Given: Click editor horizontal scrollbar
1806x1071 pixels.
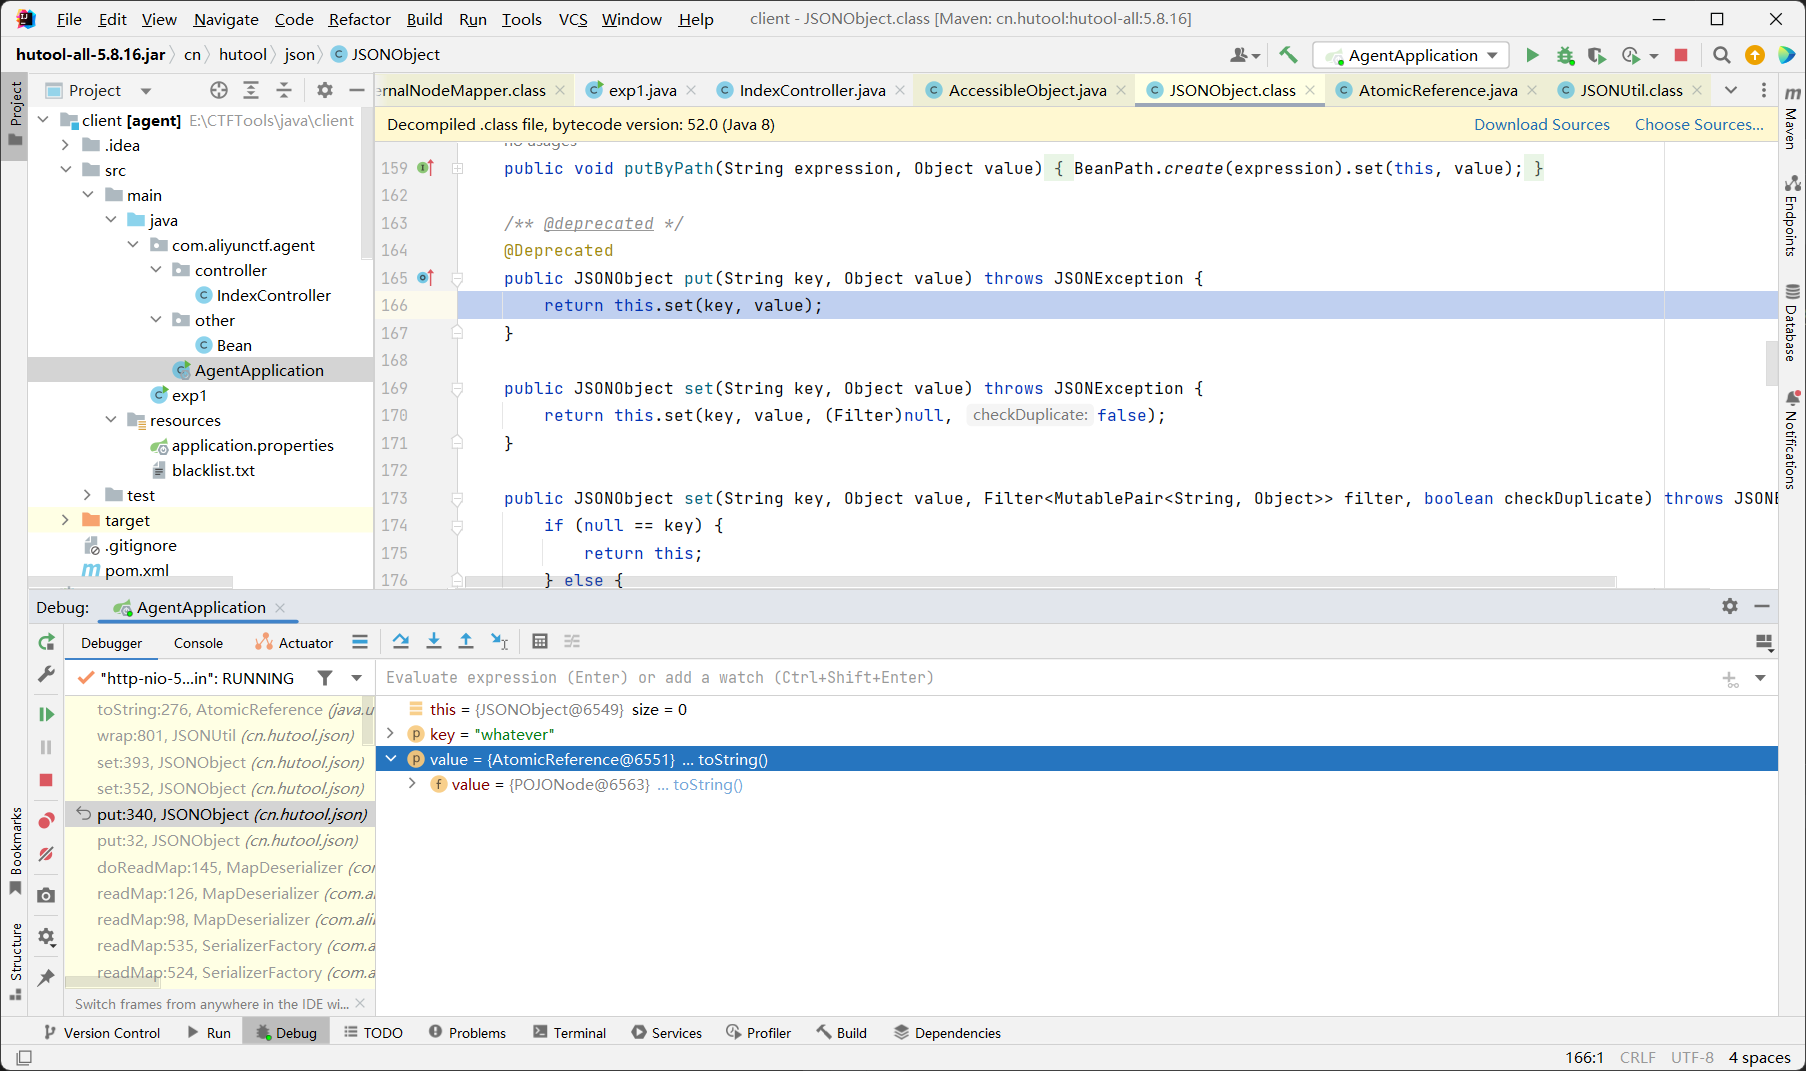Looking at the screenshot, I should (x=1040, y=581).
